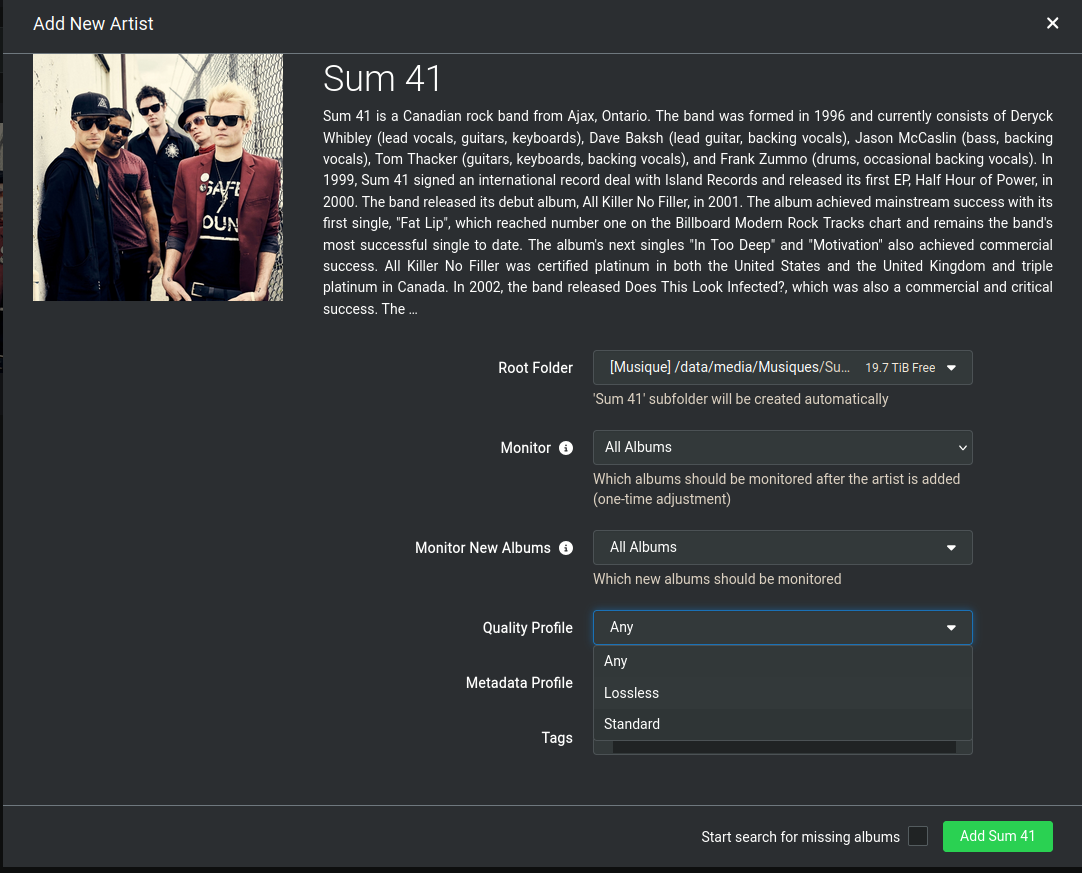Click the Root Folder caret arrow
Screen dimensions: 1082x873
coord(951,368)
